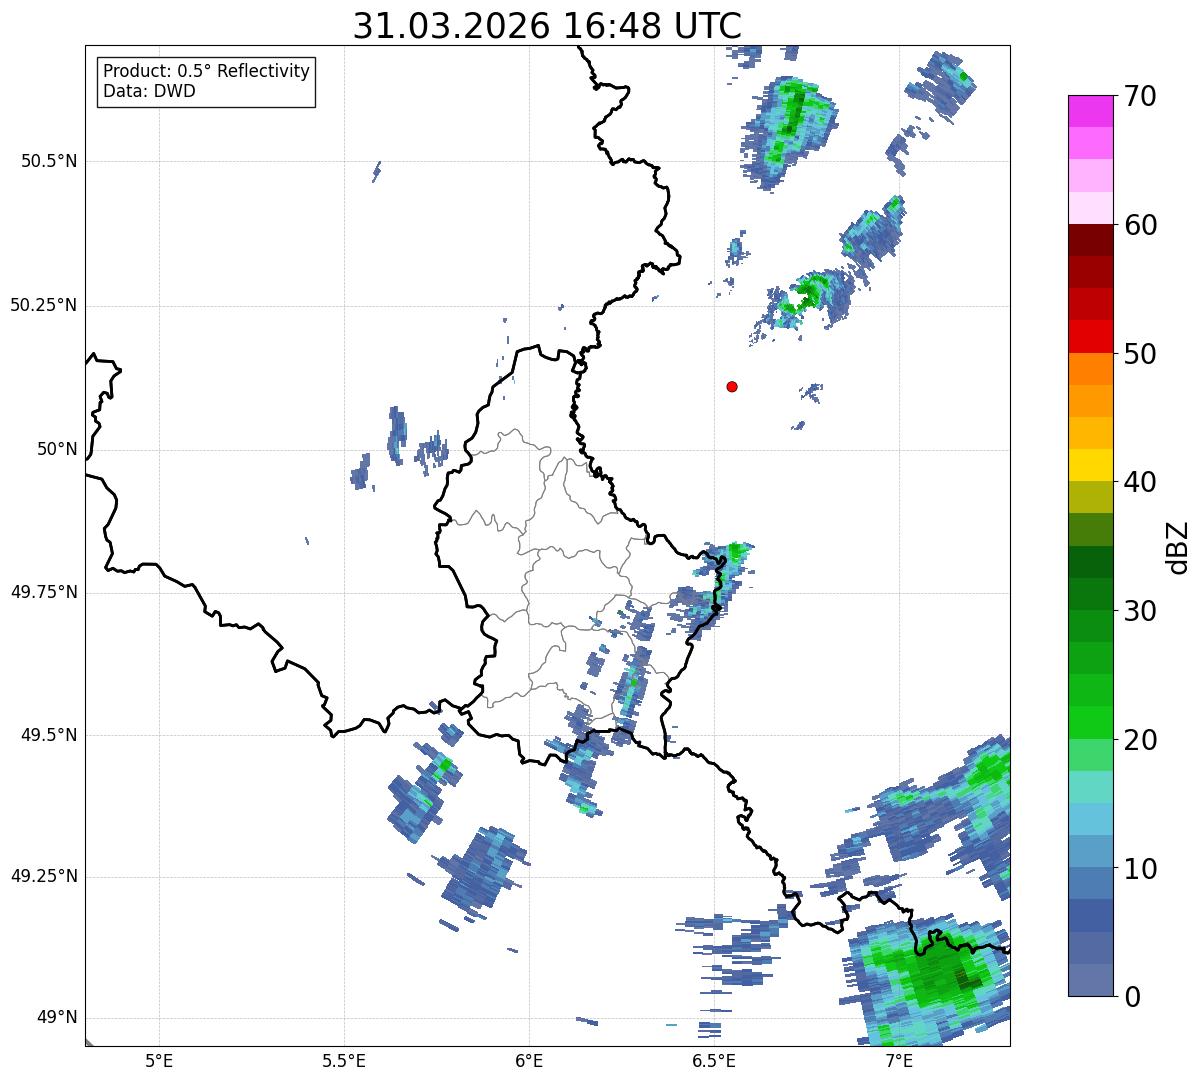Click the northern green storm cell near 50.5°N

click(789, 130)
